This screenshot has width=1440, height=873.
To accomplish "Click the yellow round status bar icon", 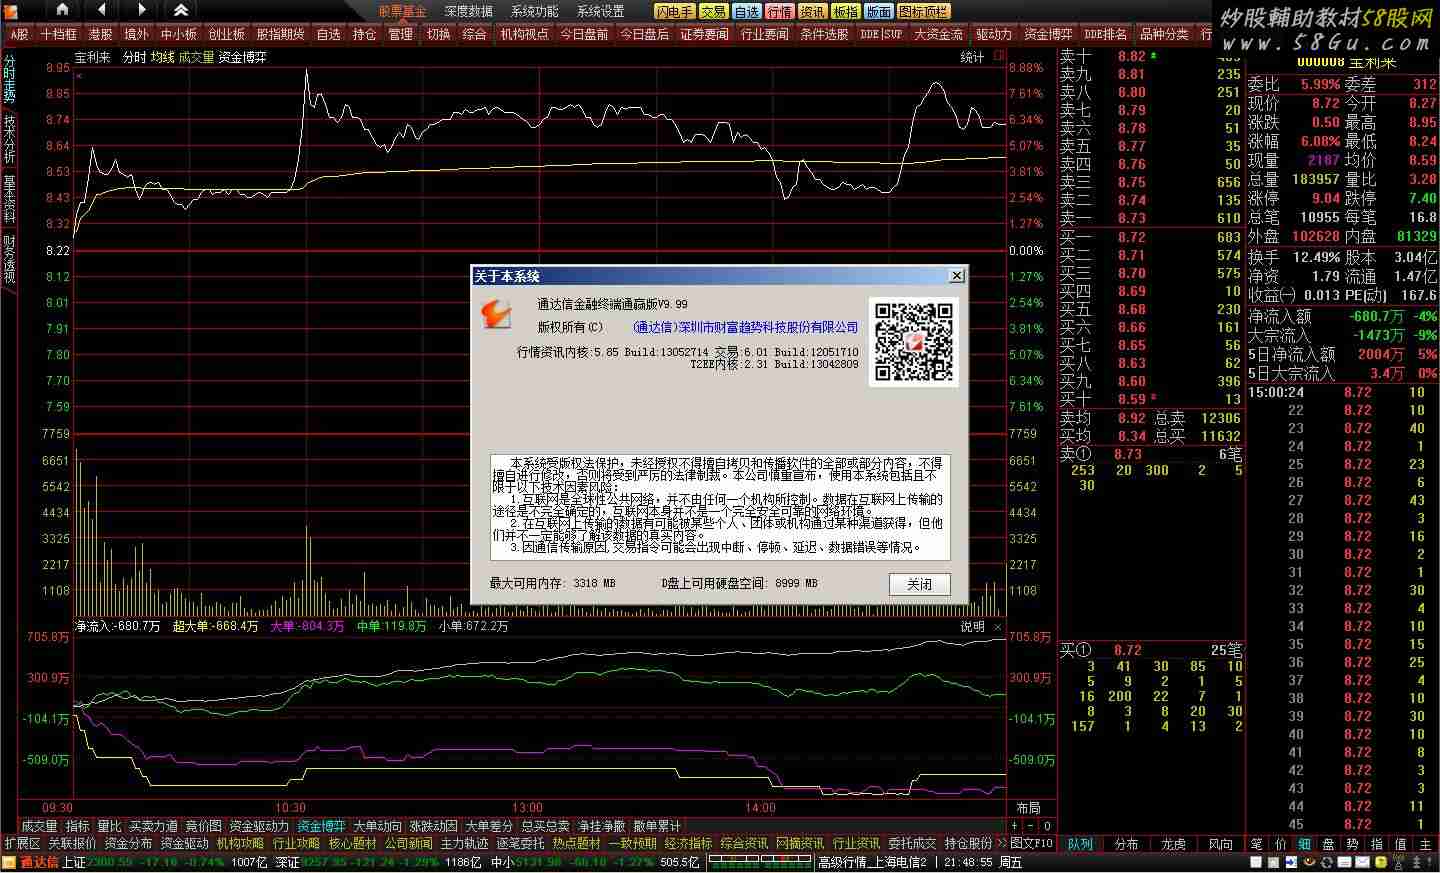I will pyautogui.click(x=1380, y=862).
